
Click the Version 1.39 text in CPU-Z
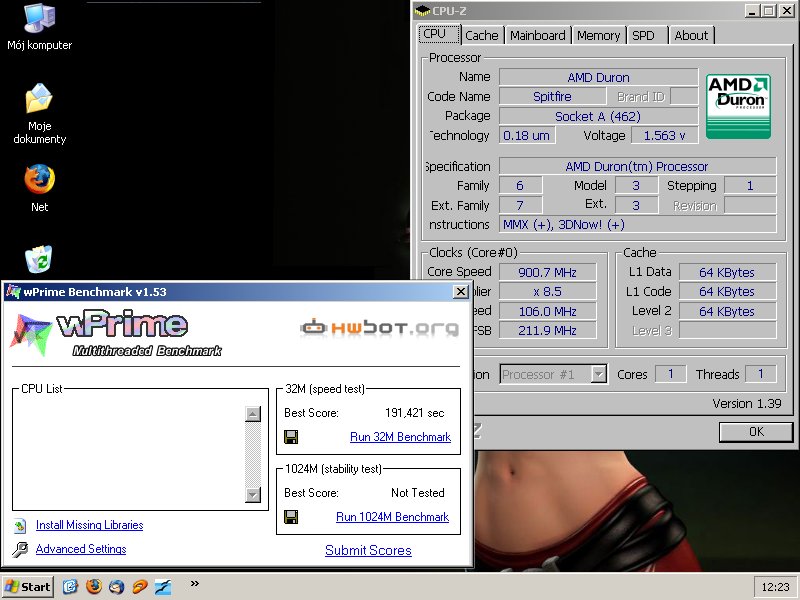[747, 404]
